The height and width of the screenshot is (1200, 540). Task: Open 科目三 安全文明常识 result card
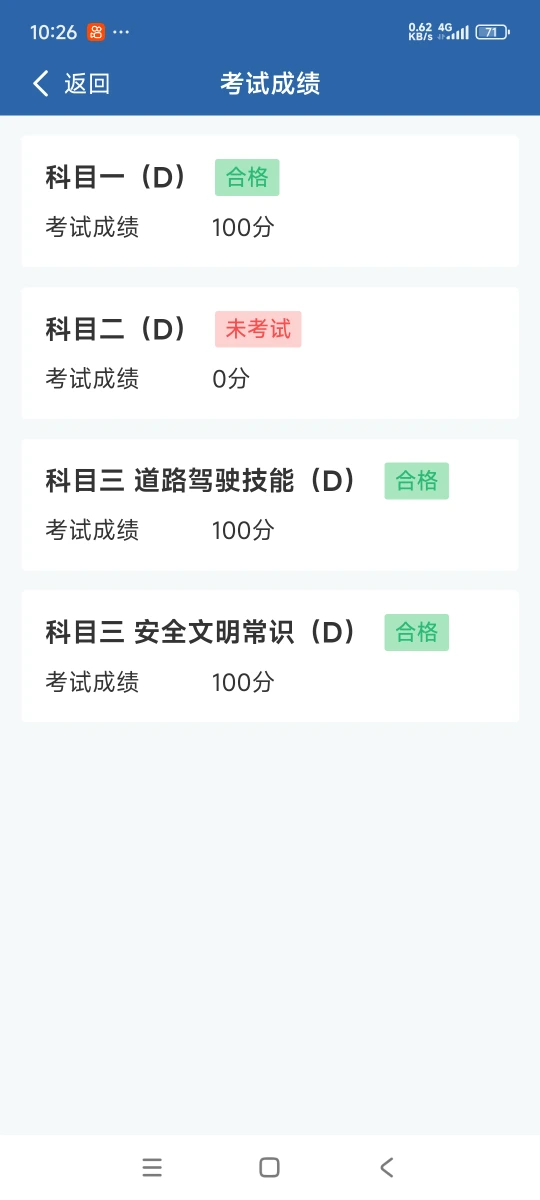coord(270,656)
